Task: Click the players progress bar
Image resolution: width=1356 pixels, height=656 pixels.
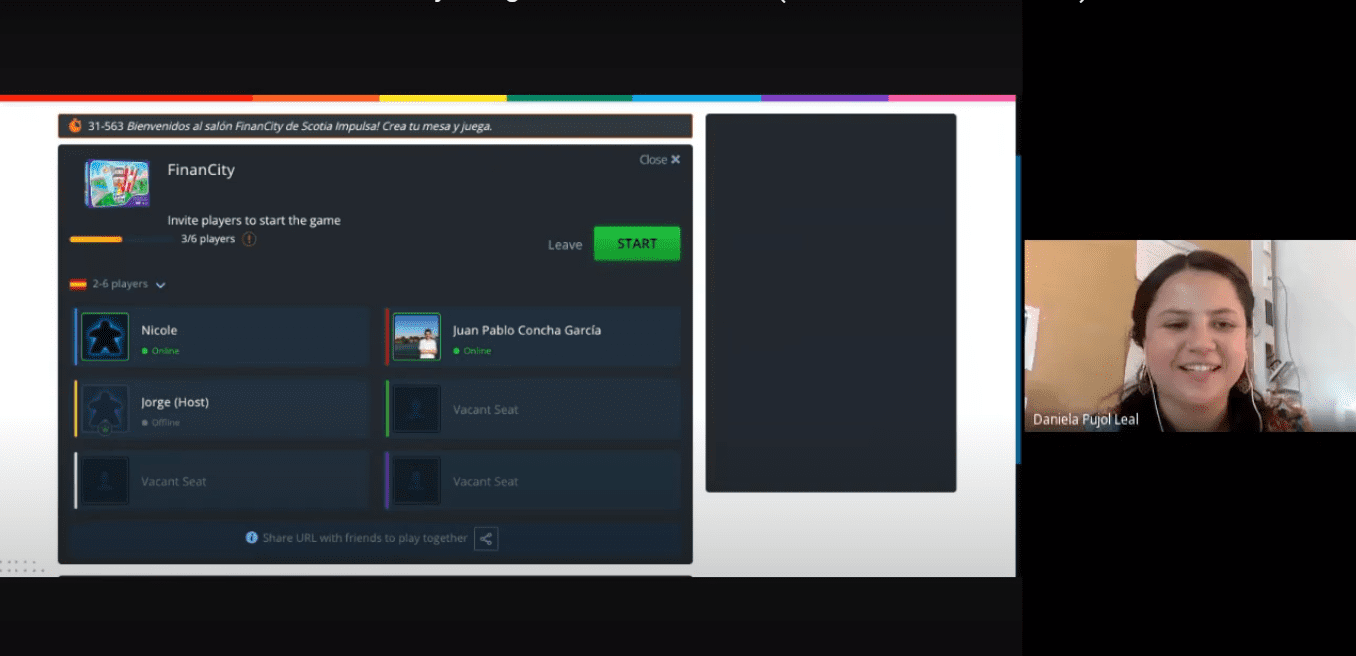Action: pyautogui.click(x=121, y=239)
